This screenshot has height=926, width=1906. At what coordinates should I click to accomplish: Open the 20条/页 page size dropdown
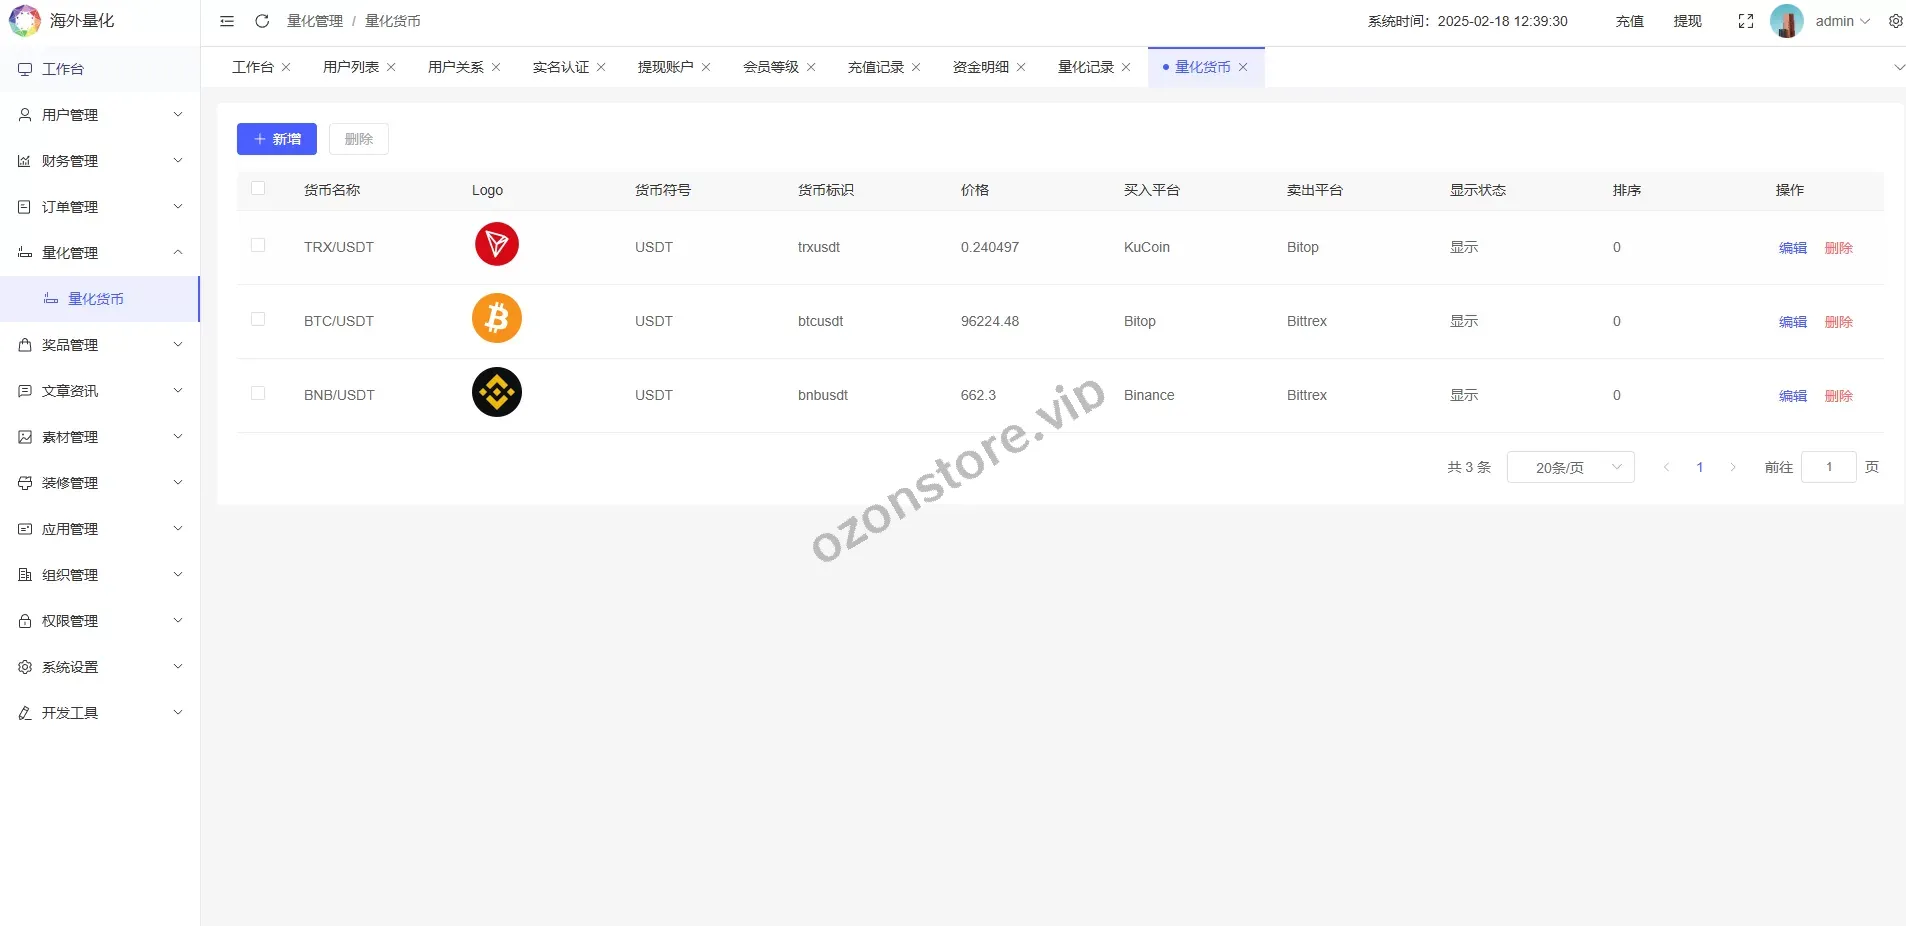coord(1570,467)
